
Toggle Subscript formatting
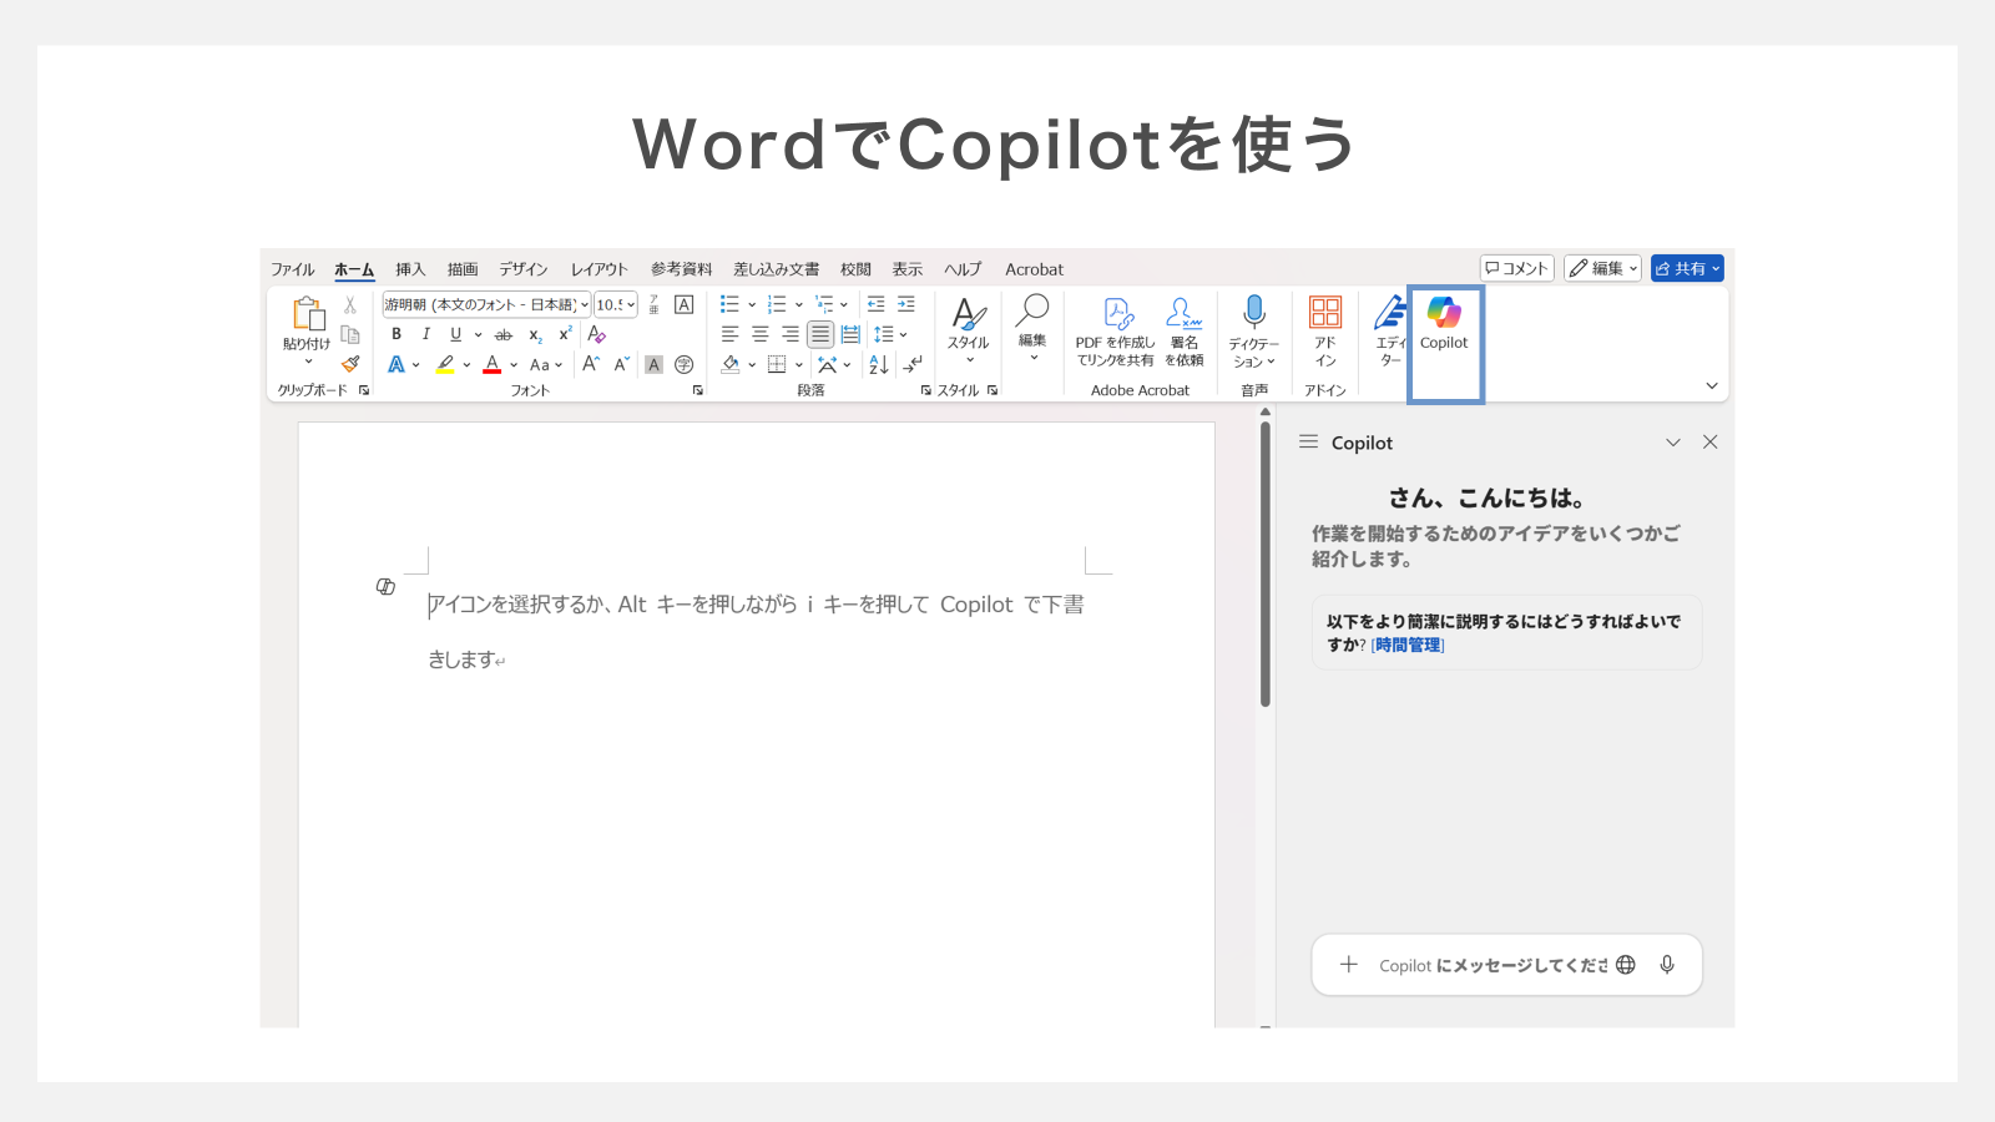point(535,335)
